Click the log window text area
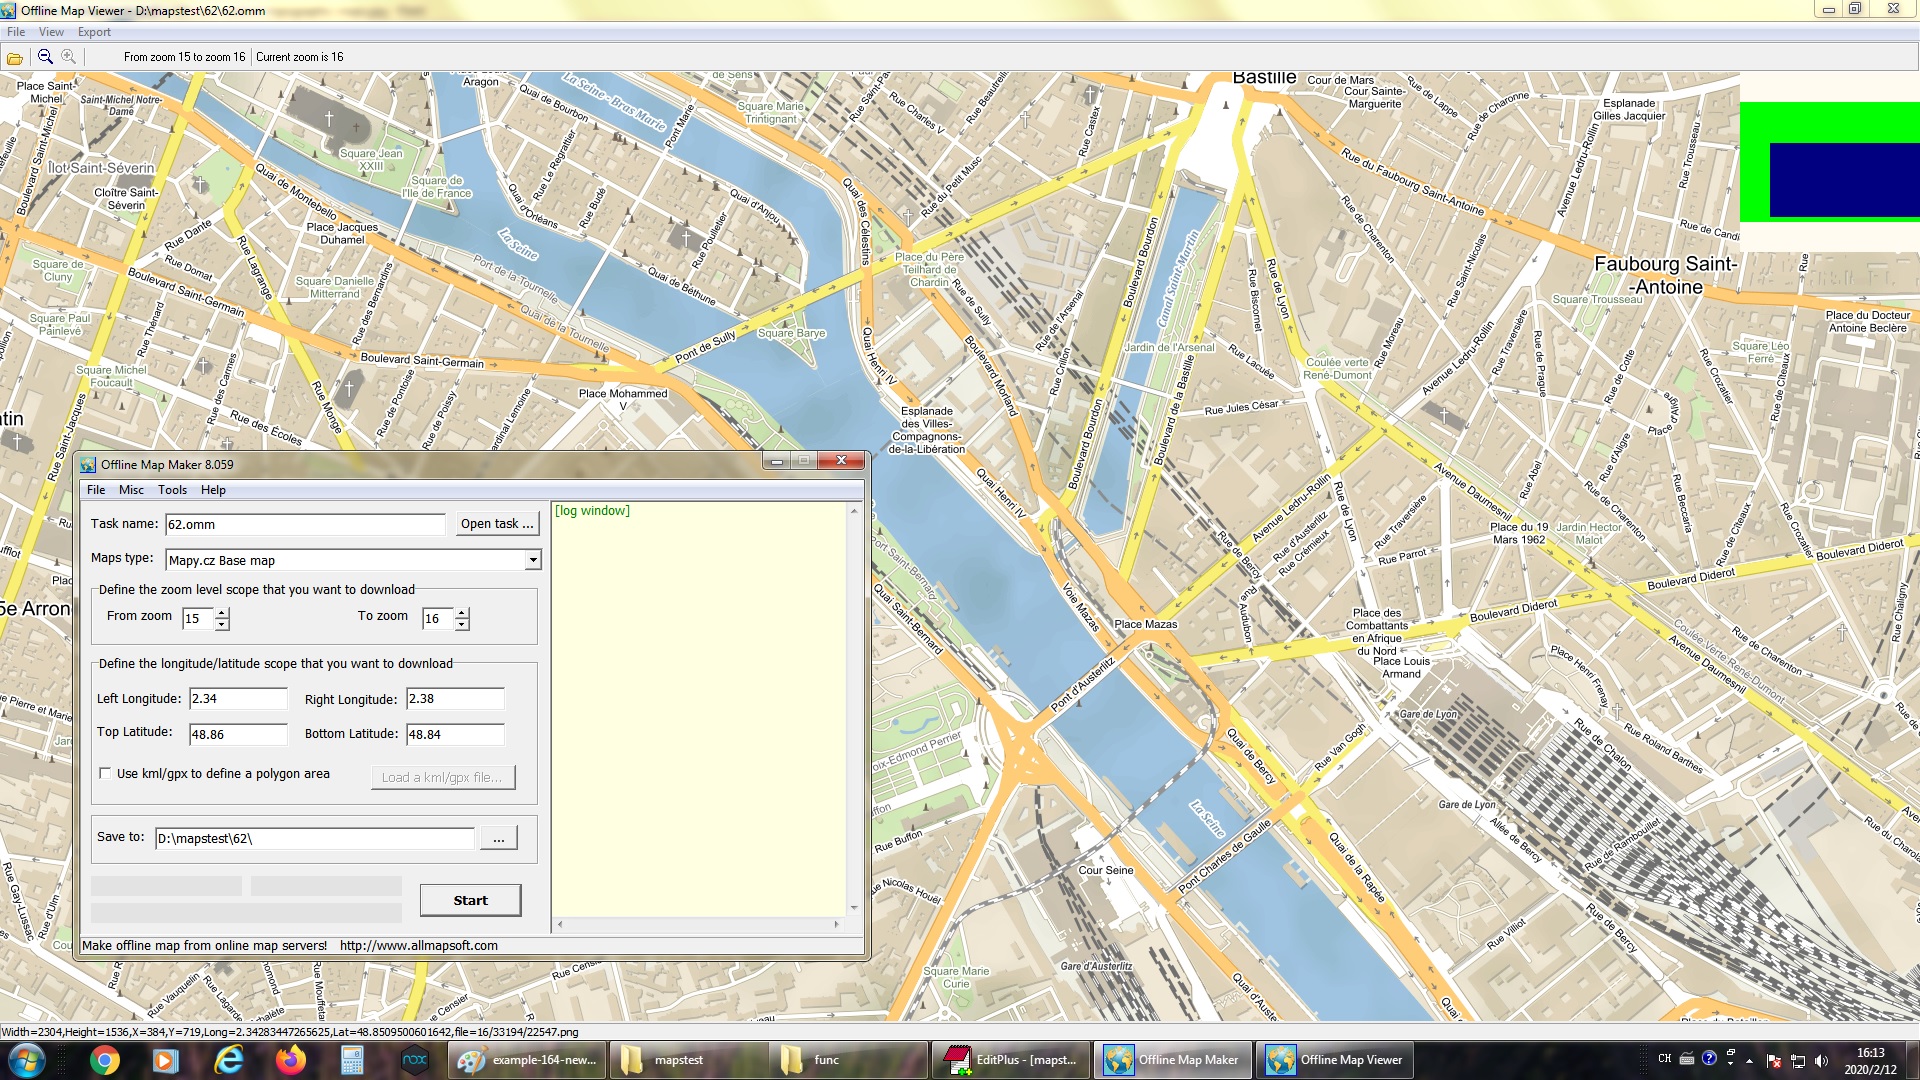Viewport: 1920px width, 1080px height. [x=700, y=710]
